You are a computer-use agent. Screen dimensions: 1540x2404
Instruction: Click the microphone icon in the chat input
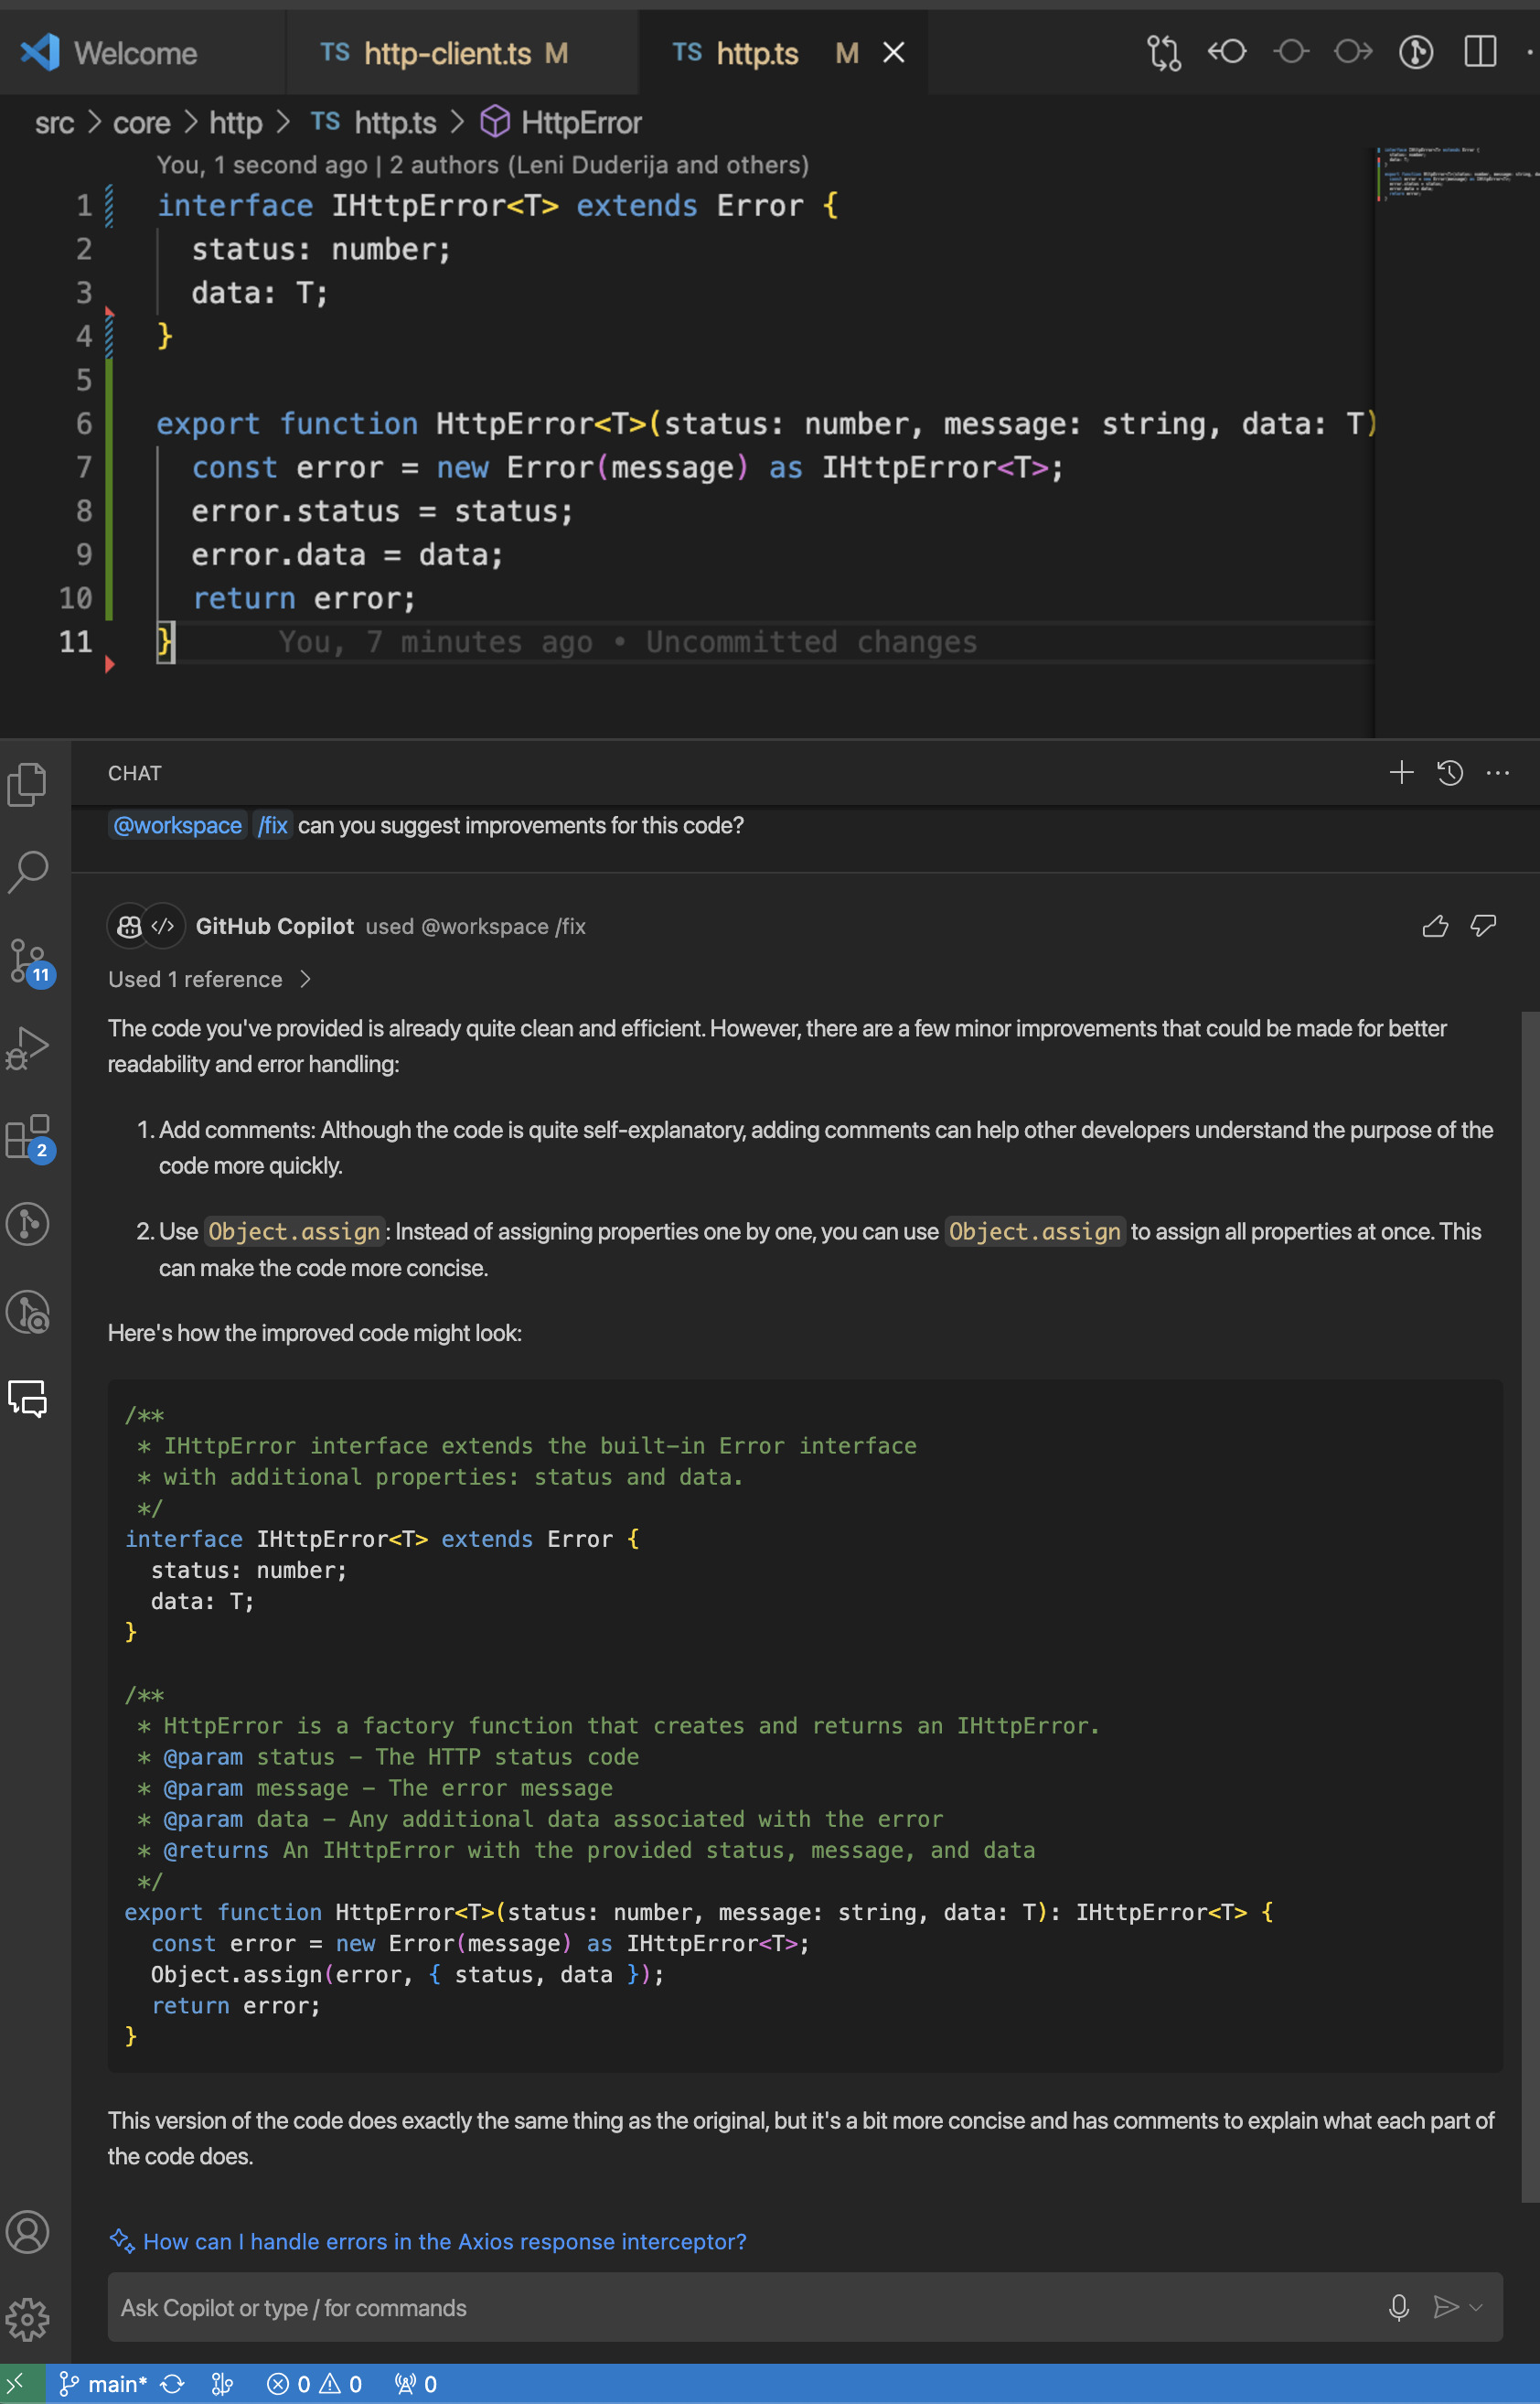coord(1398,2308)
